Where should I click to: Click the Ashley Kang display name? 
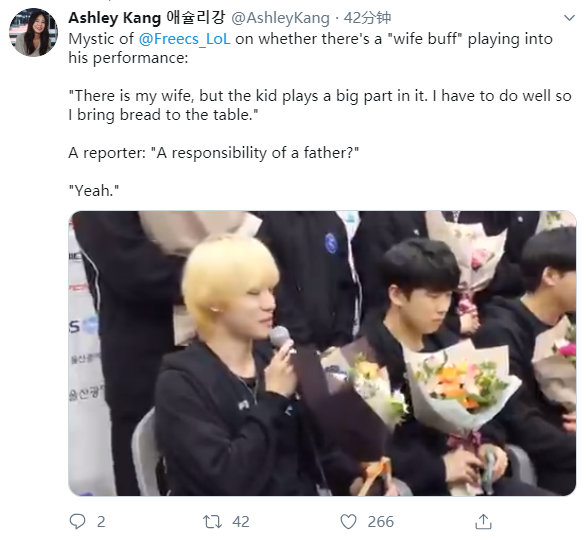tap(115, 18)
